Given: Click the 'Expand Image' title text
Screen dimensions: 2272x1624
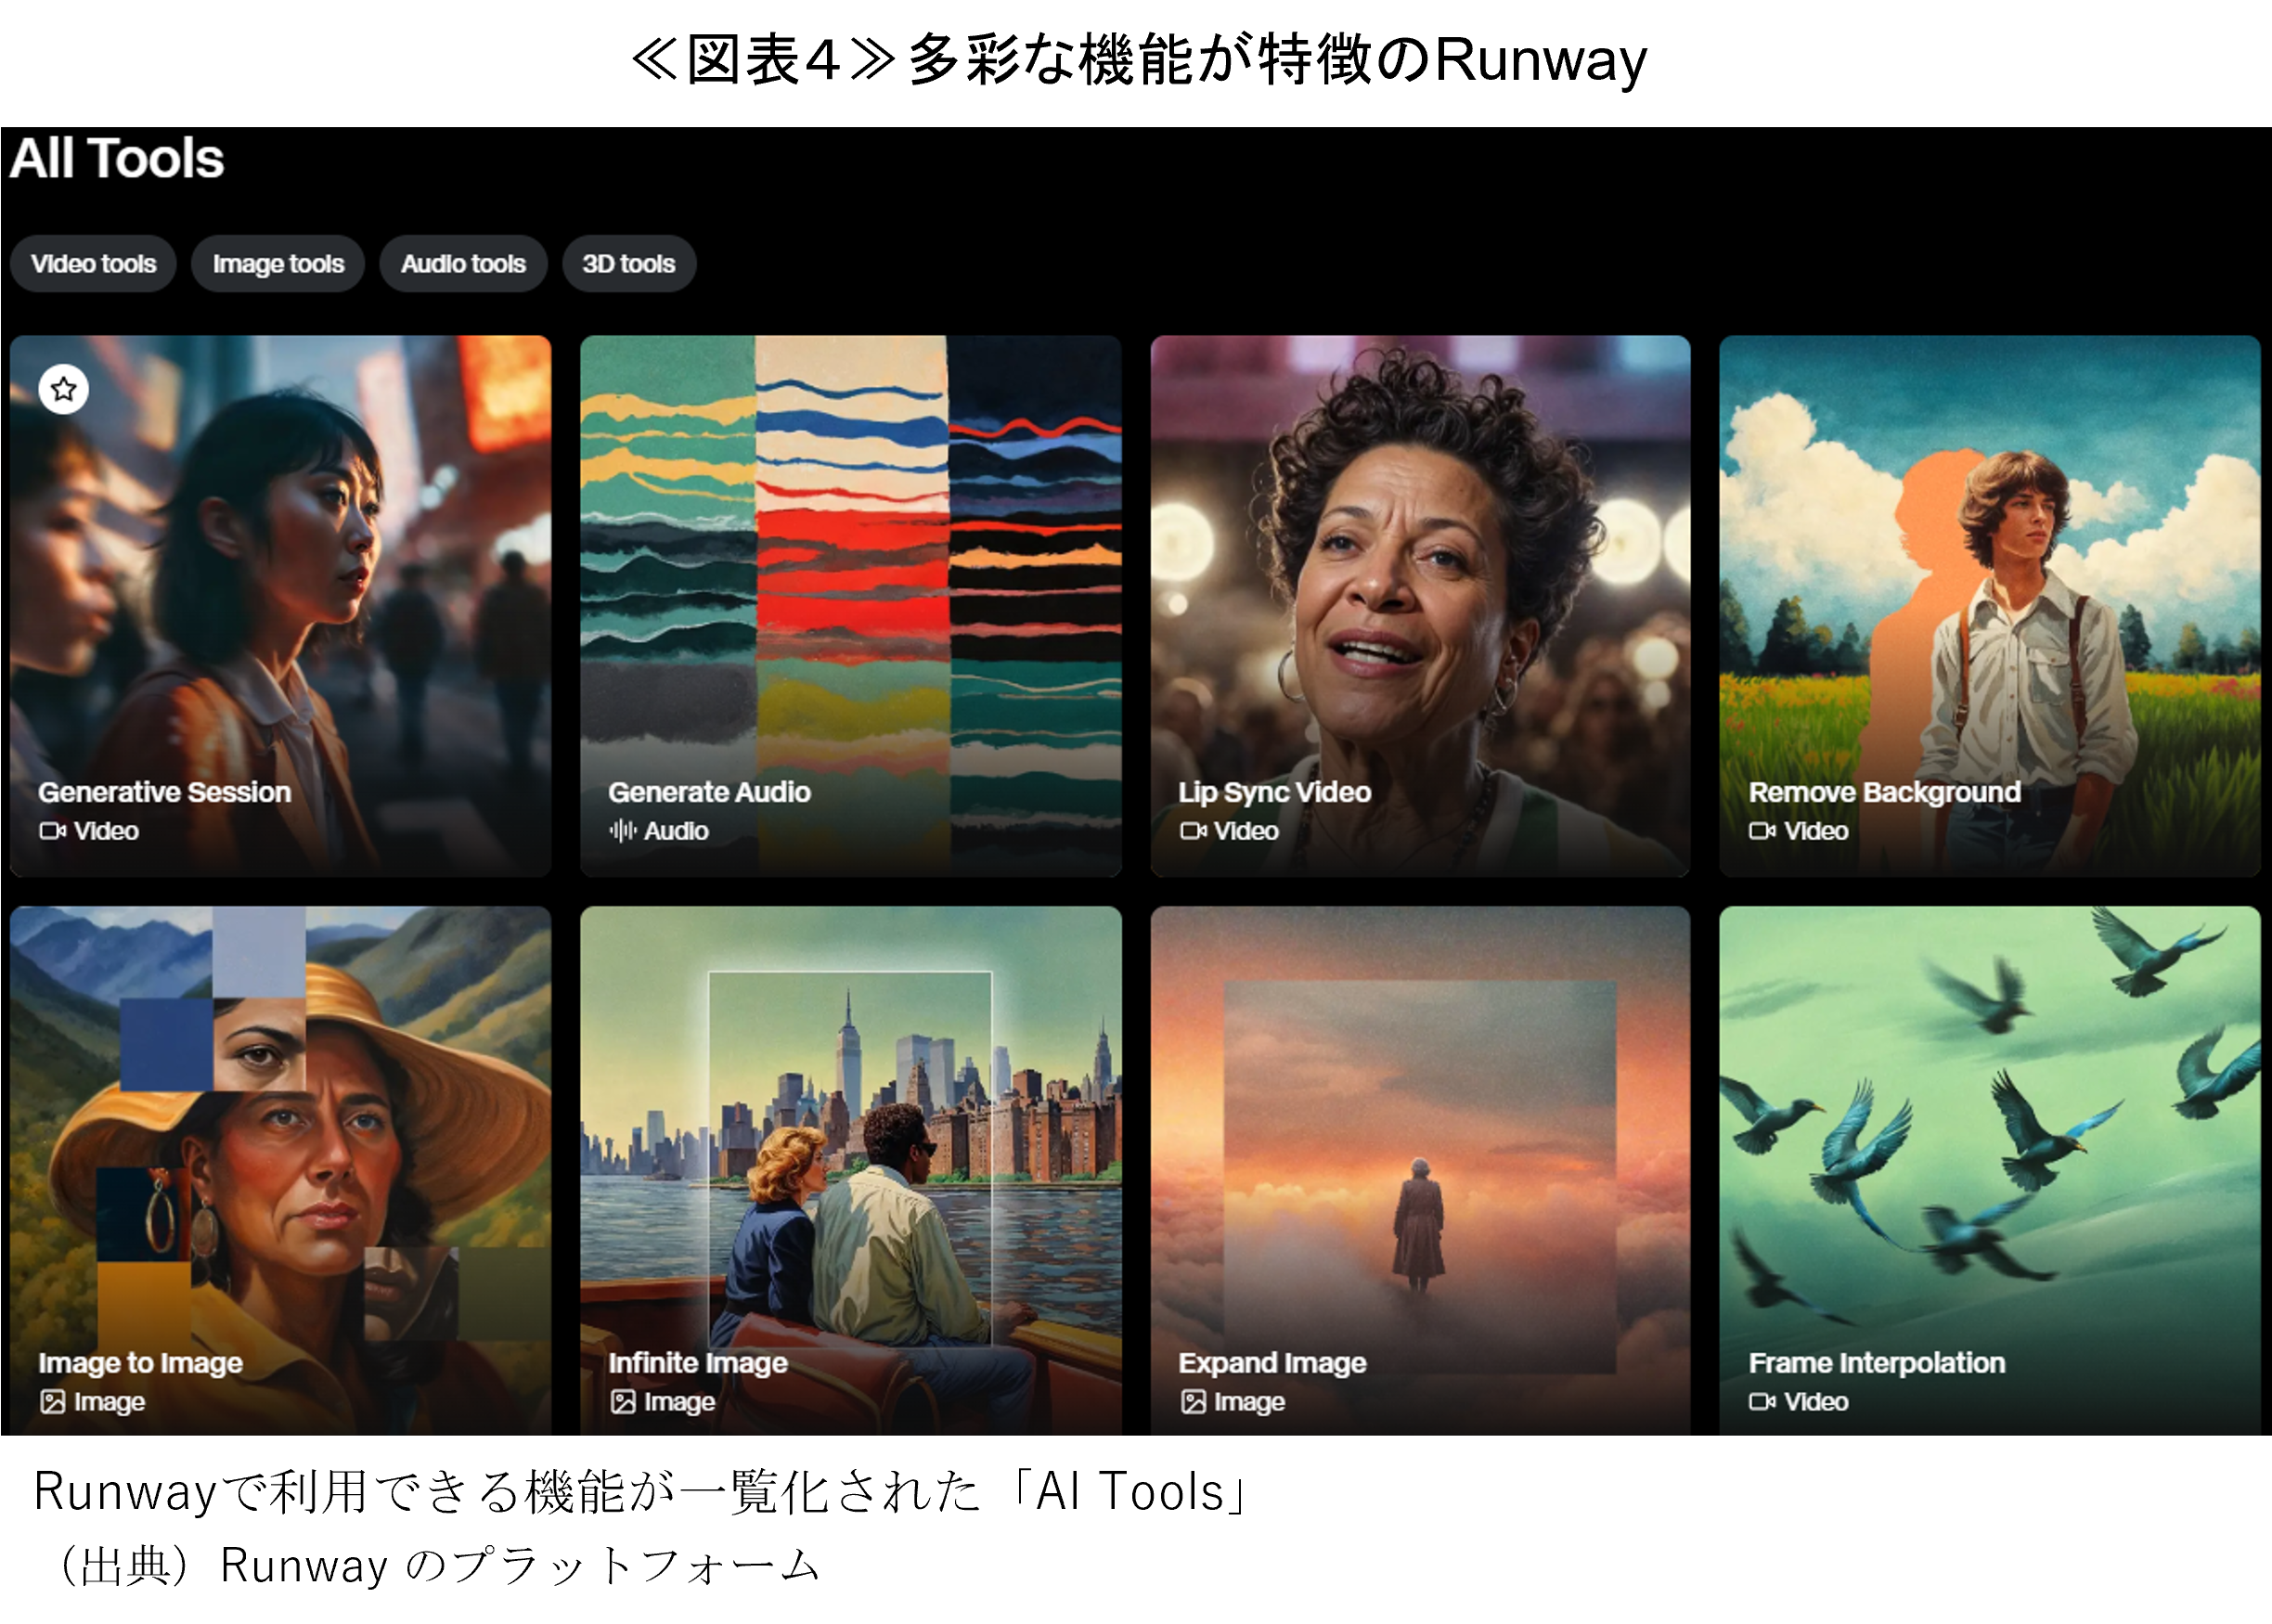Looking at the screenshot, I should tap(1272, 1363).
